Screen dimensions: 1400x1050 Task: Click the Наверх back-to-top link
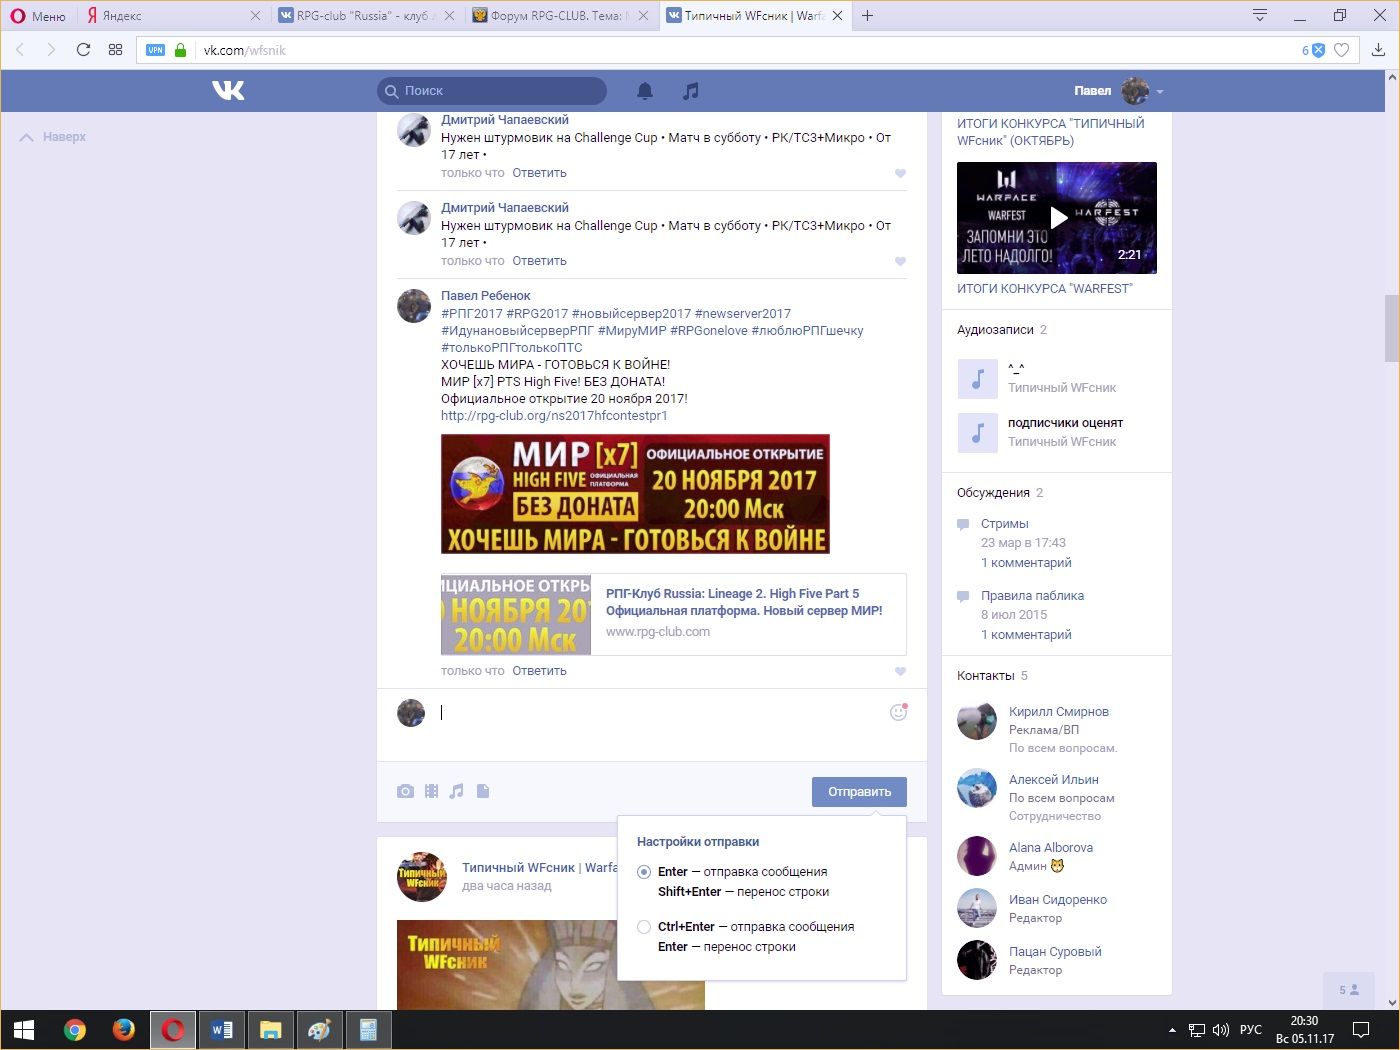(x=53, y=137)
